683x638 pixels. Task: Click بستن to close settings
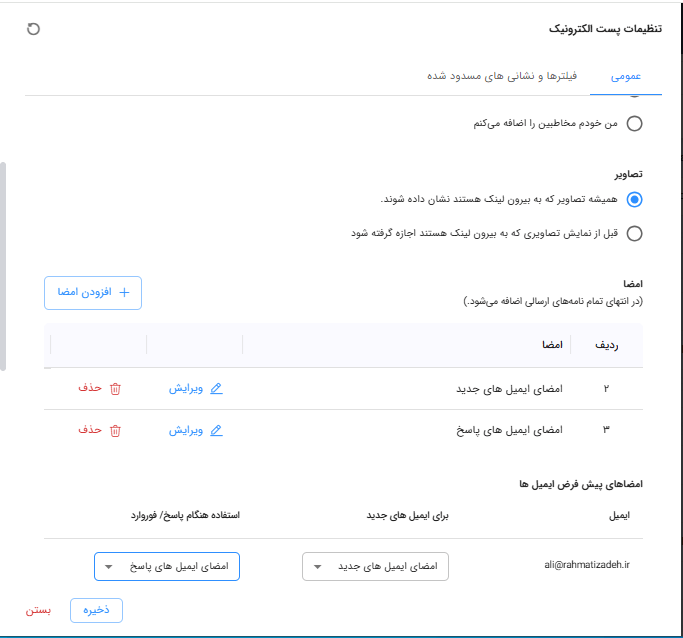point(38,610)
